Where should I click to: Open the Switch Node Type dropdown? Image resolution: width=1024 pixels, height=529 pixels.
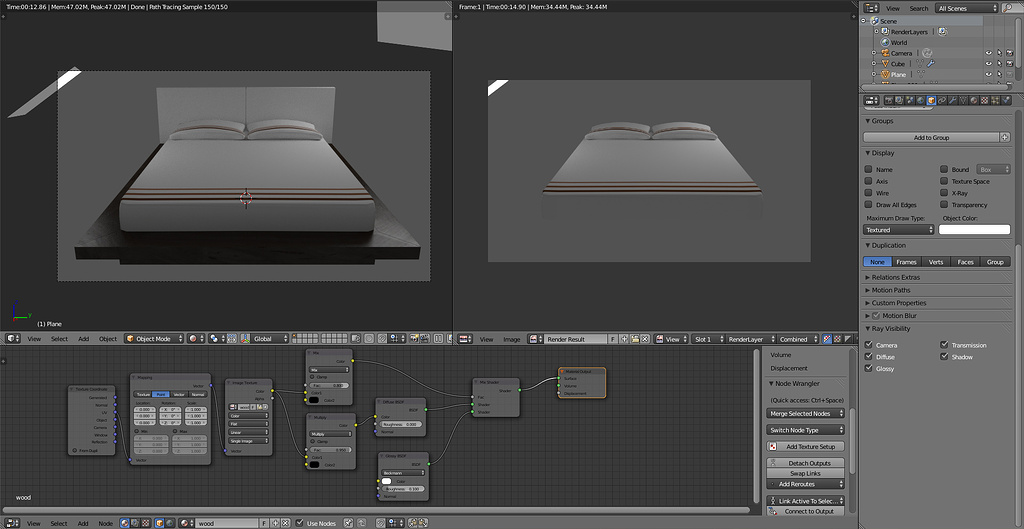coord(805,430)
